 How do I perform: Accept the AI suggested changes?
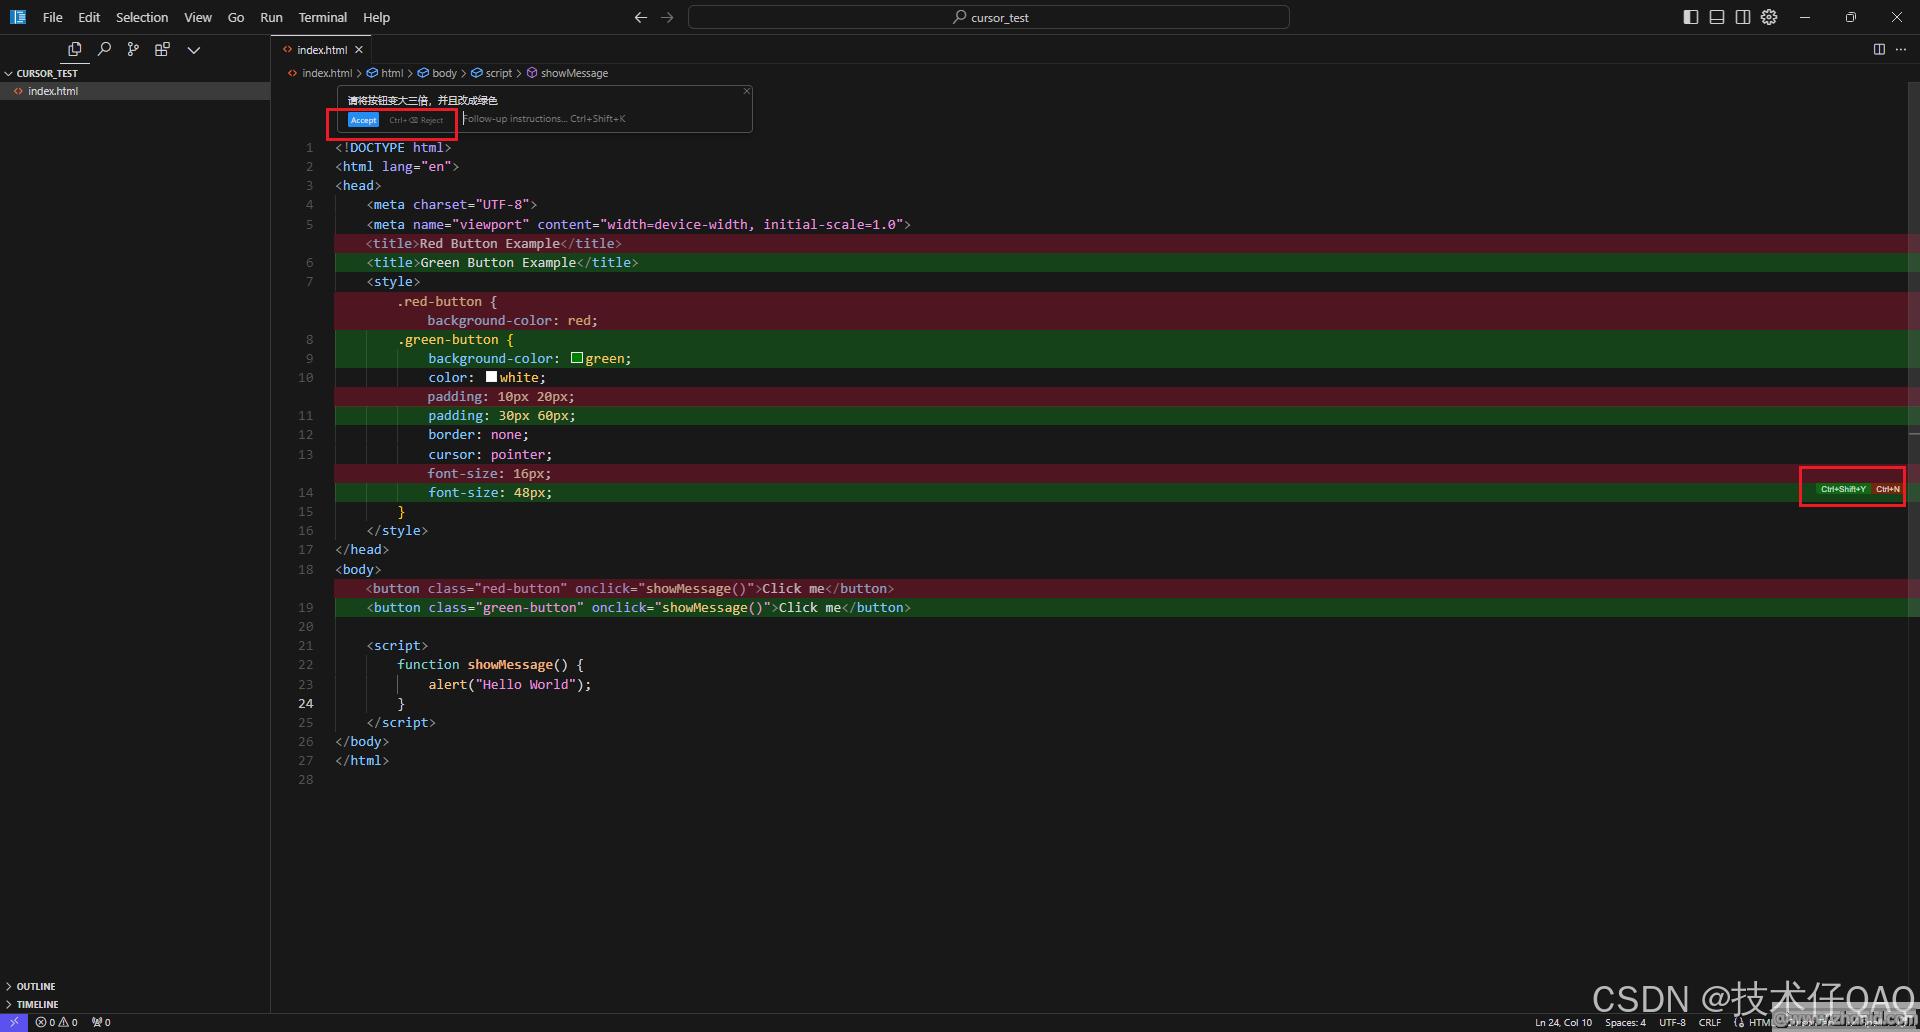363,120
